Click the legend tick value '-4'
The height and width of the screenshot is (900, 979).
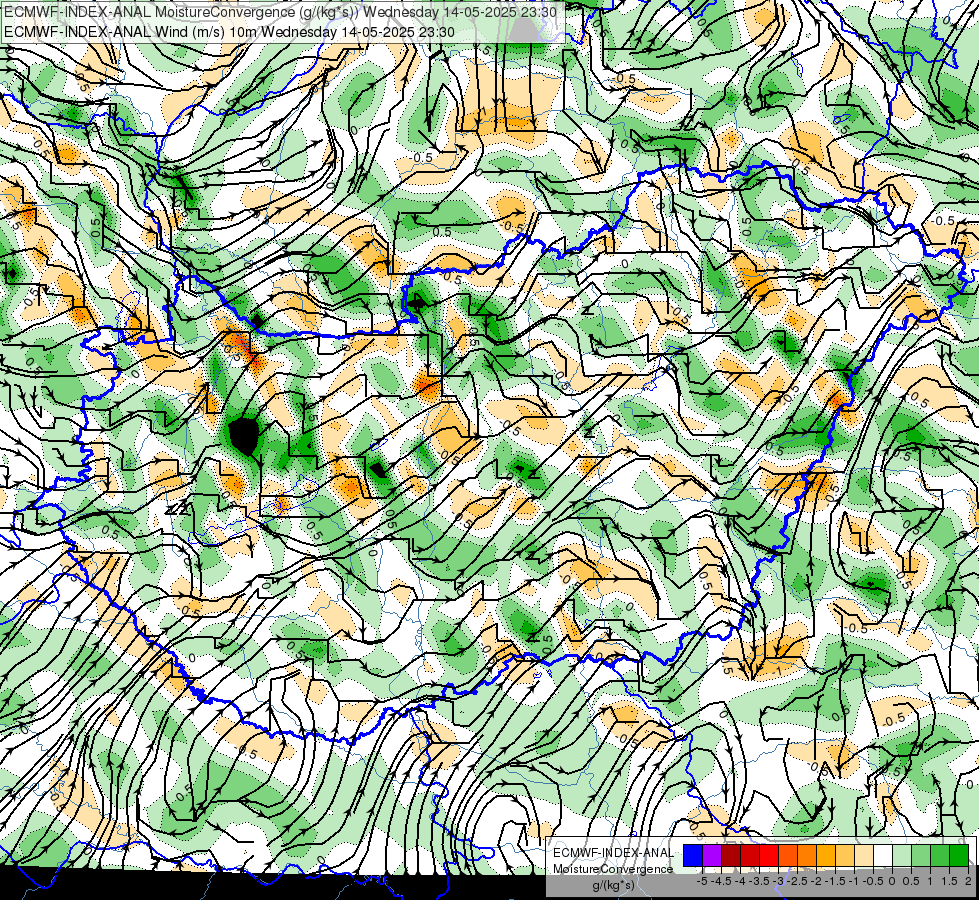pyautogui.click(x=740, y=881)
